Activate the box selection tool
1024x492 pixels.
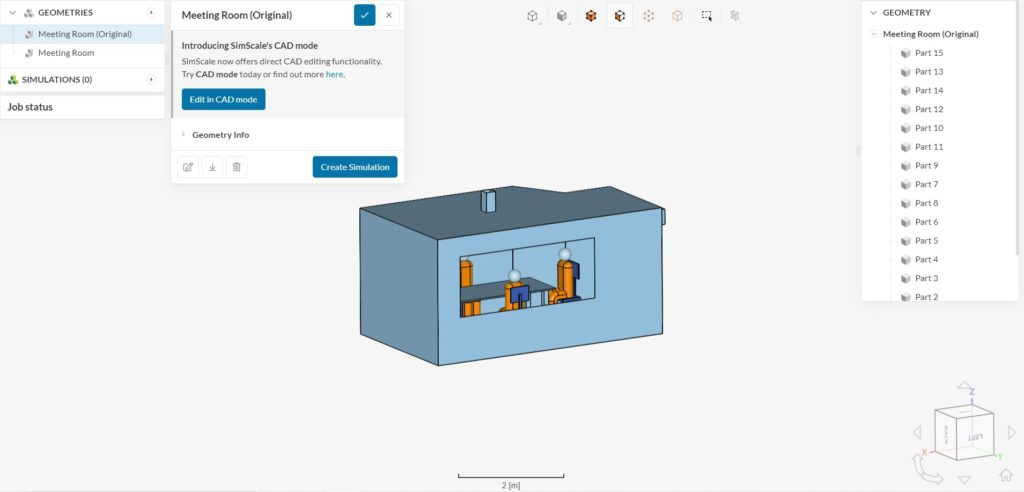pos(707,16)
